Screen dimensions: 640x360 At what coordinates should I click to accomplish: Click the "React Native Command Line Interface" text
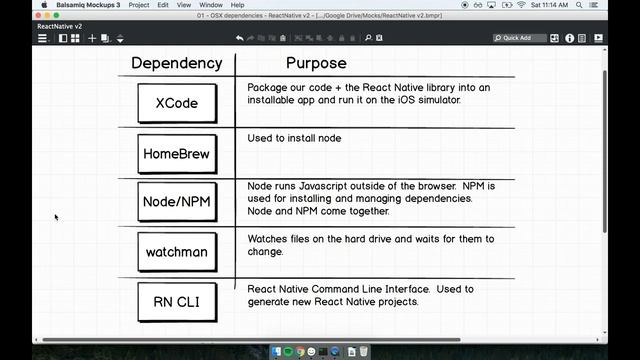[x=360, y=295]
